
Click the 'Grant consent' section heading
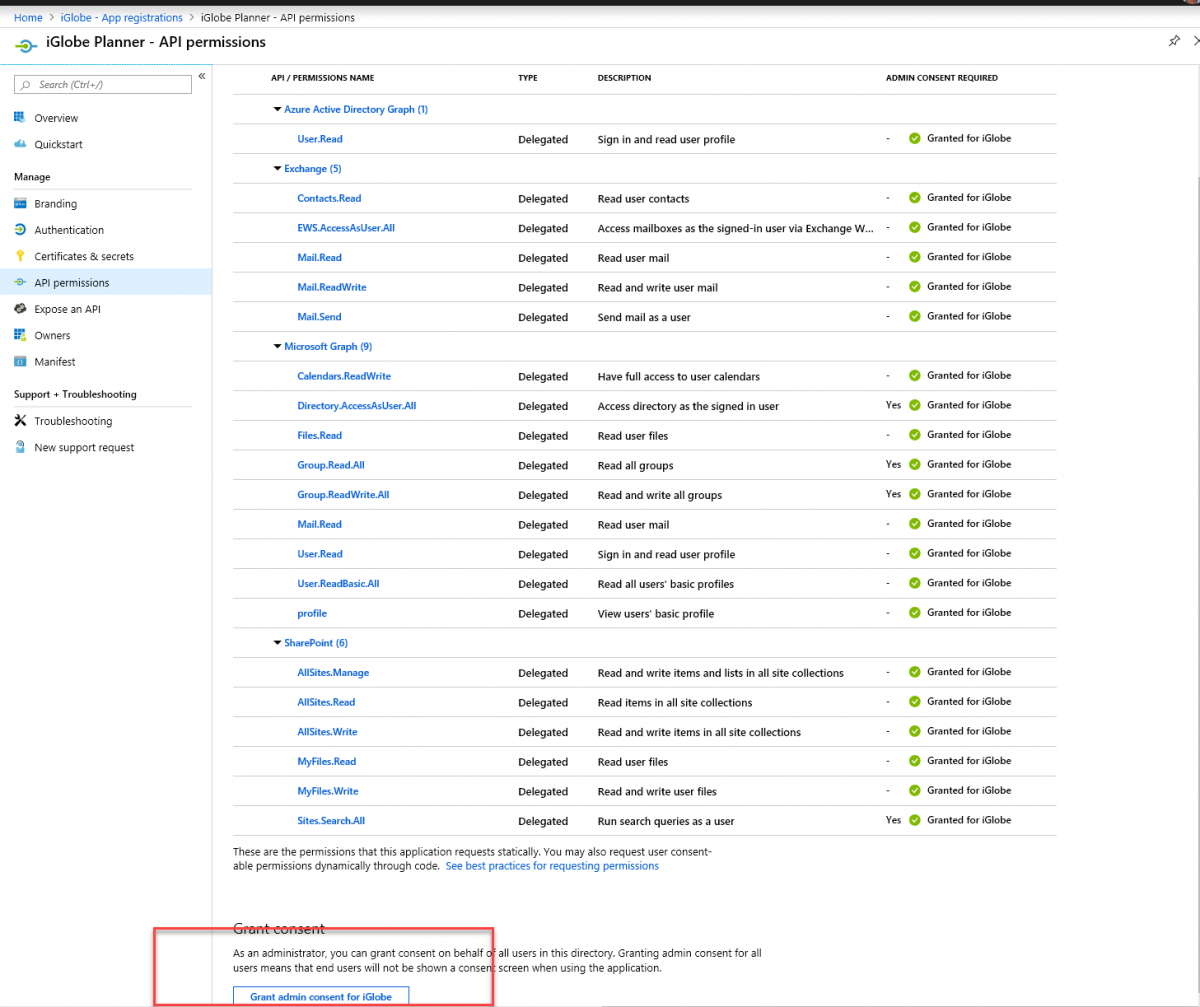(x=279, y=930)
